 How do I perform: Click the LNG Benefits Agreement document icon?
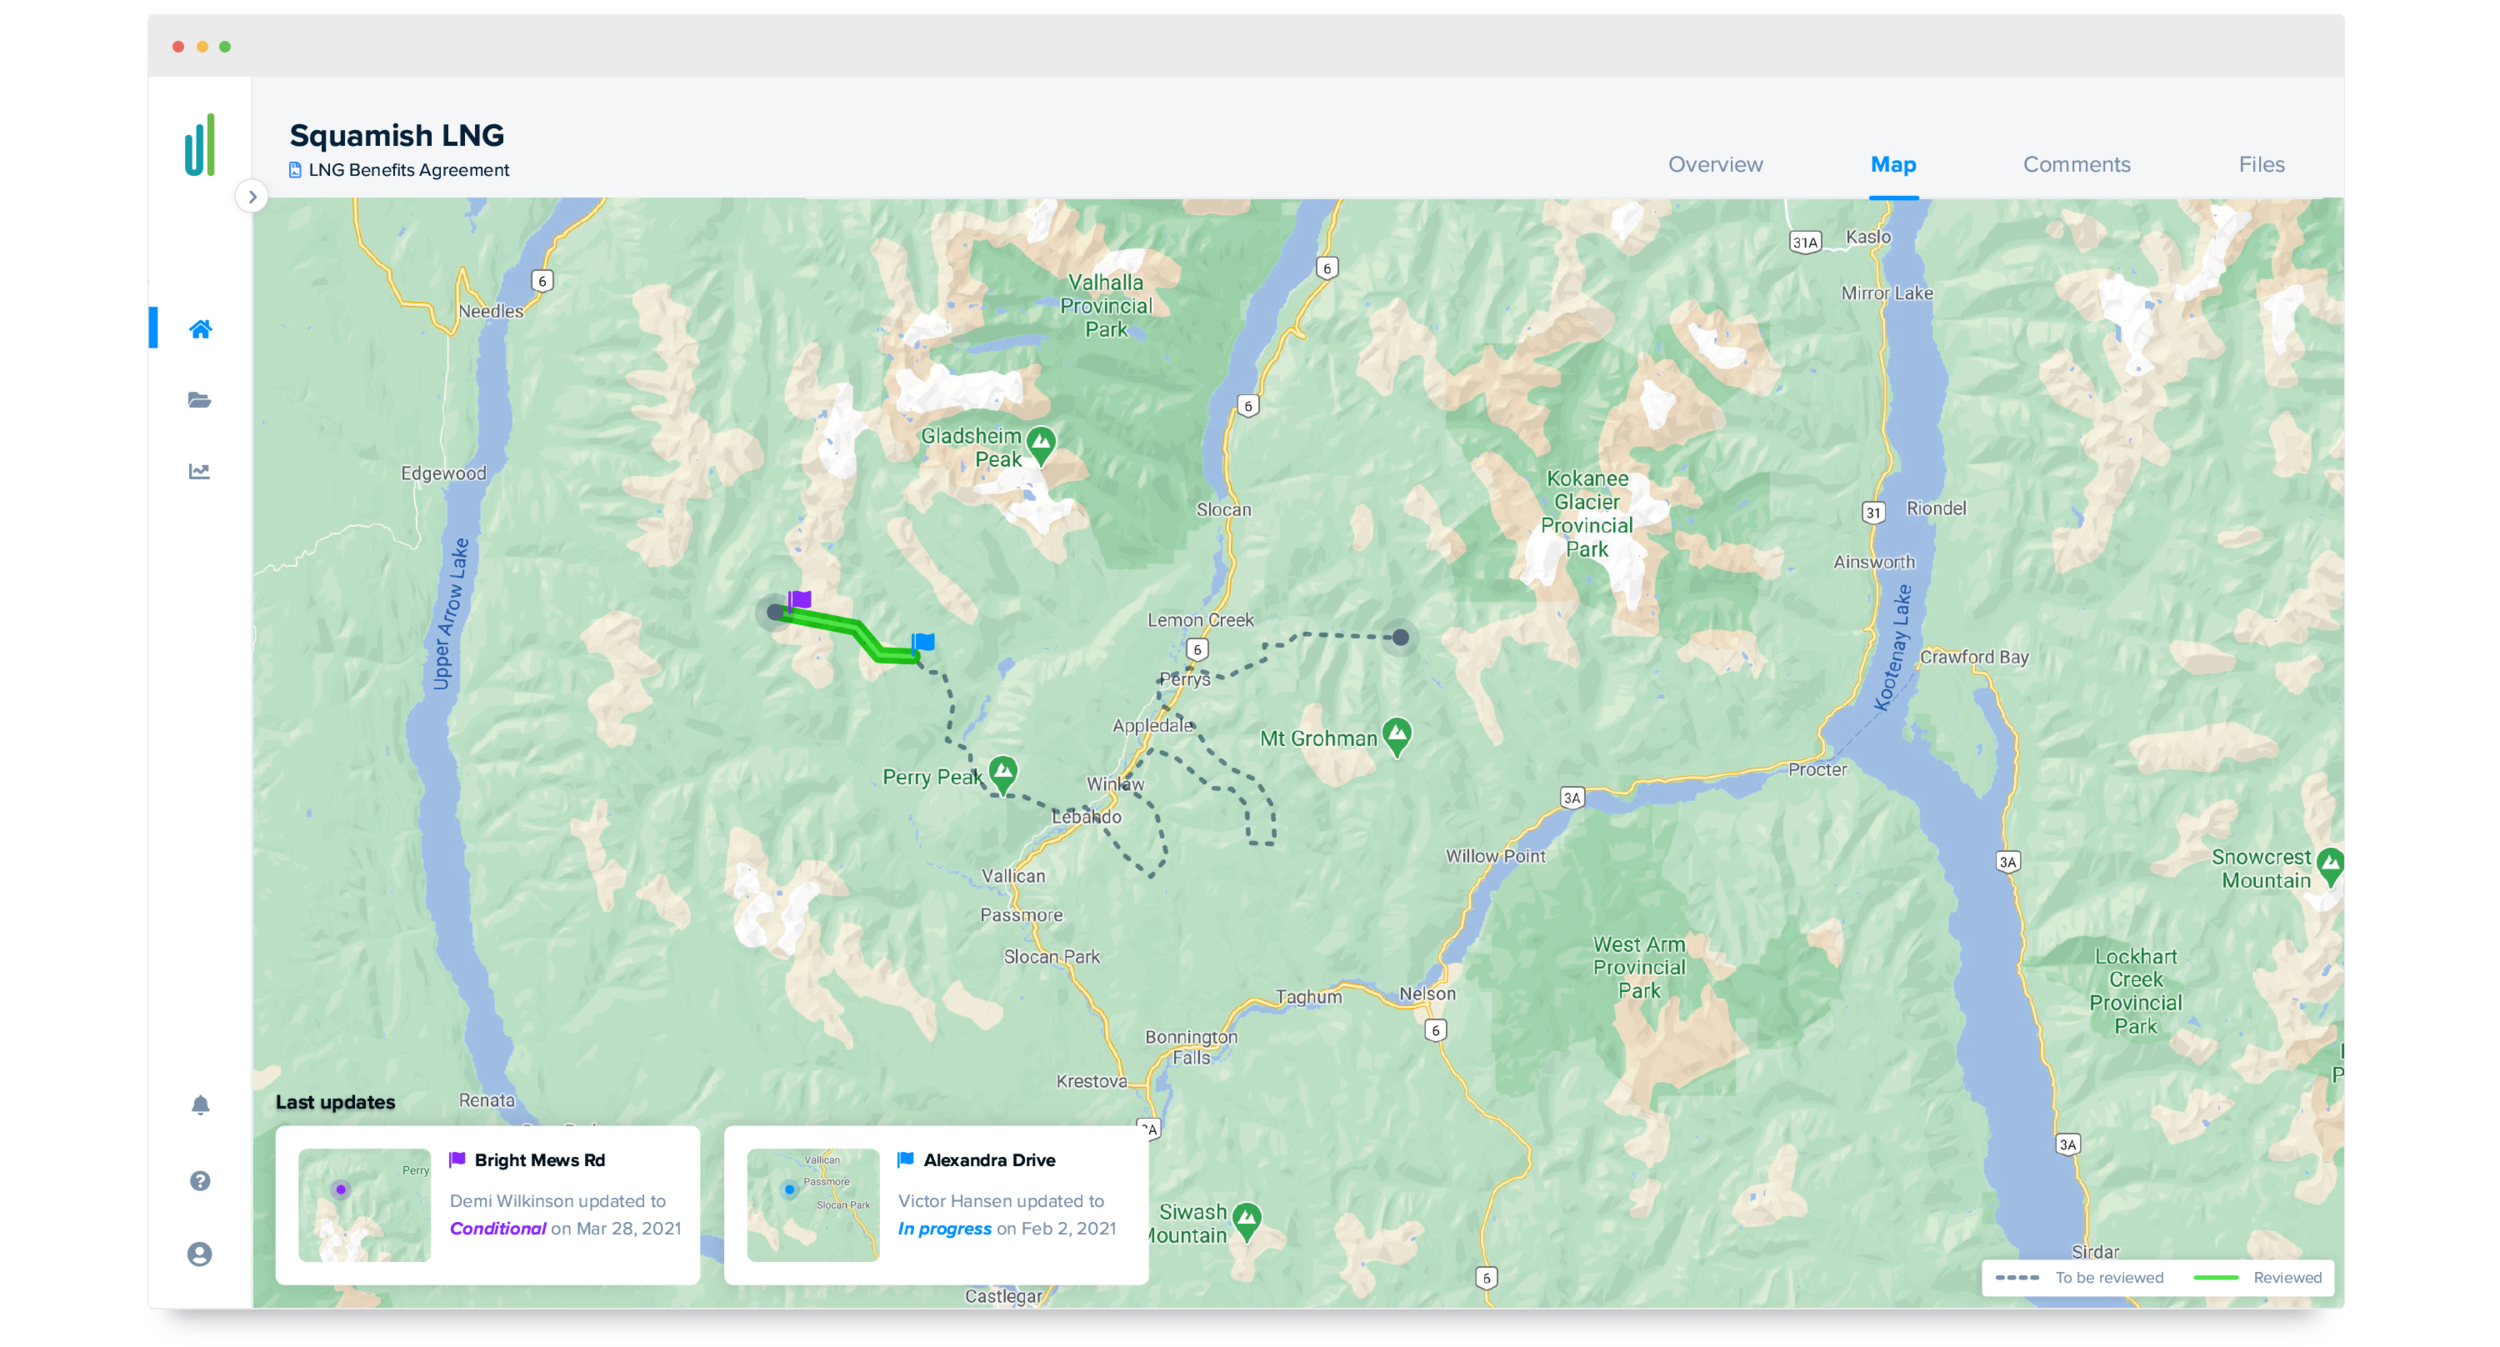[x=295, y=170]
